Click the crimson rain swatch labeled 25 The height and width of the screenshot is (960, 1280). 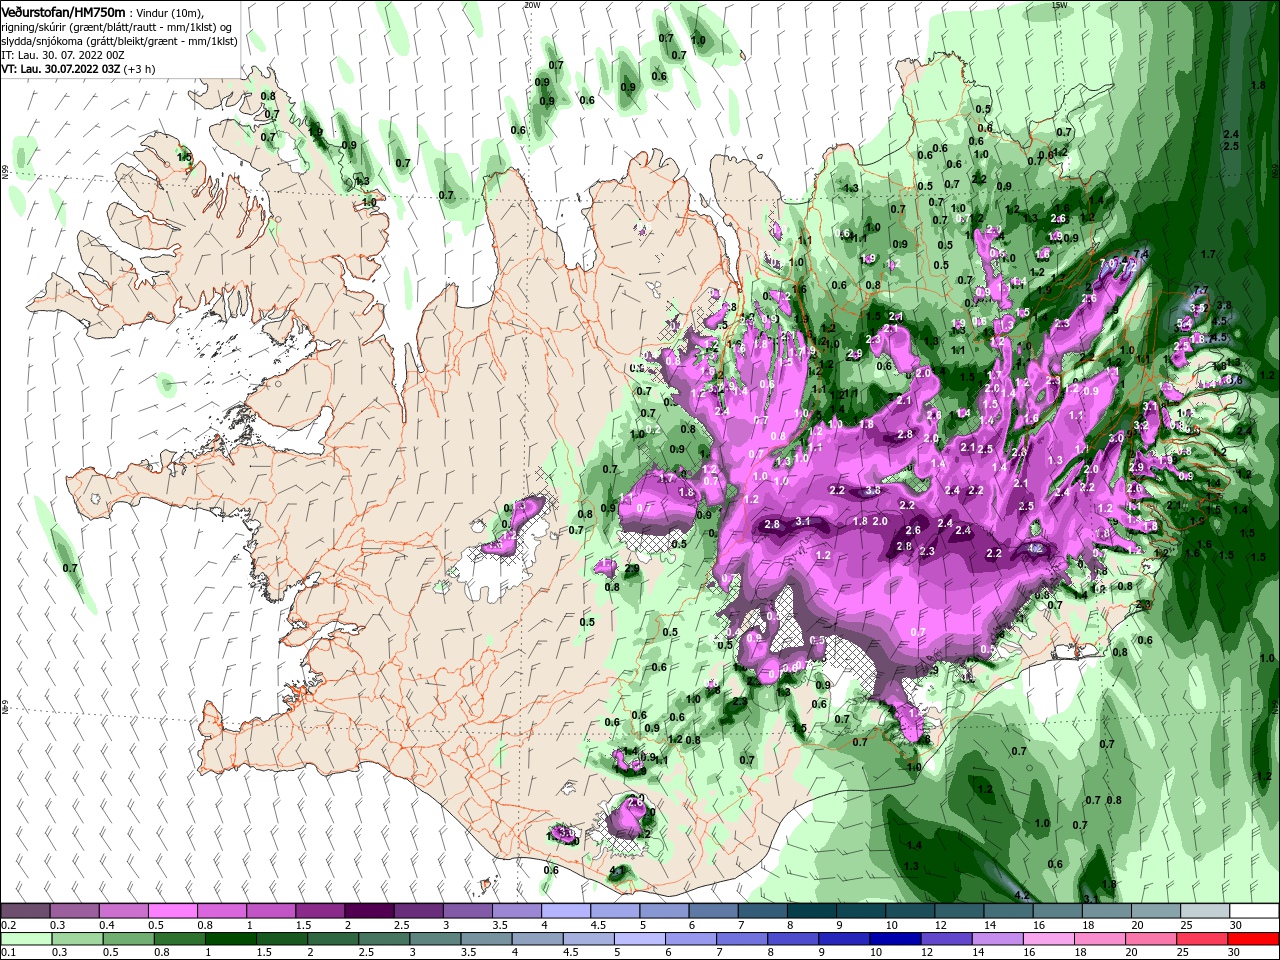pyautogui.click(x=1205, y=939)
